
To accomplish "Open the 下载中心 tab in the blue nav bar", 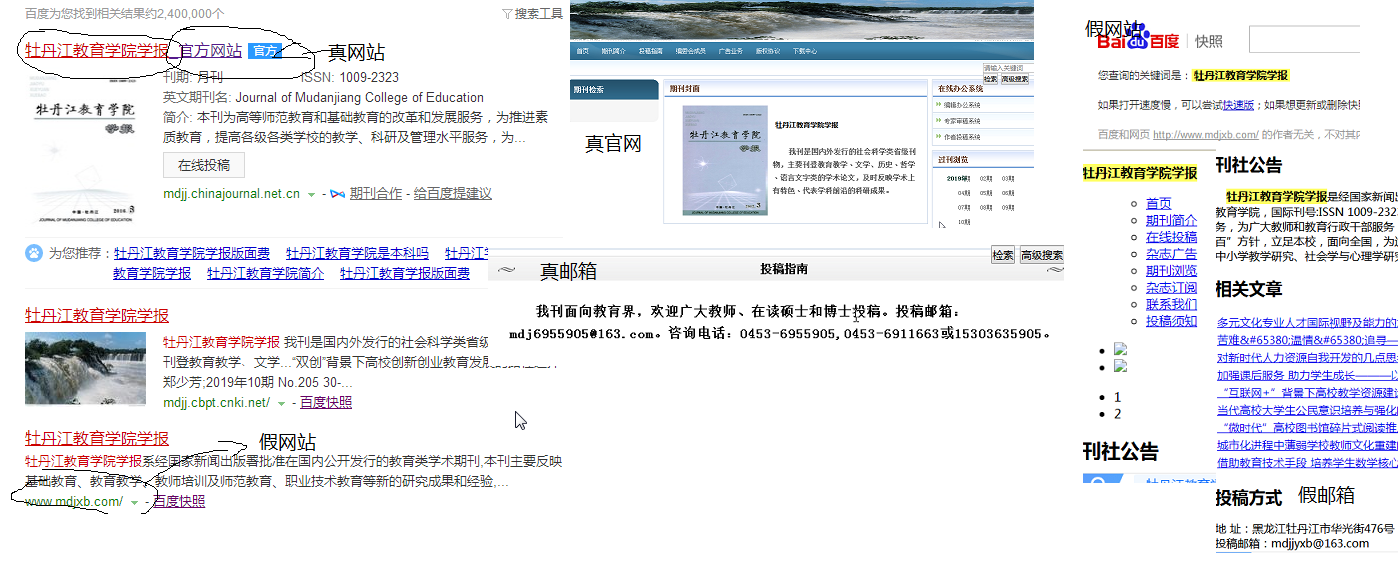I will pos(805,51).
